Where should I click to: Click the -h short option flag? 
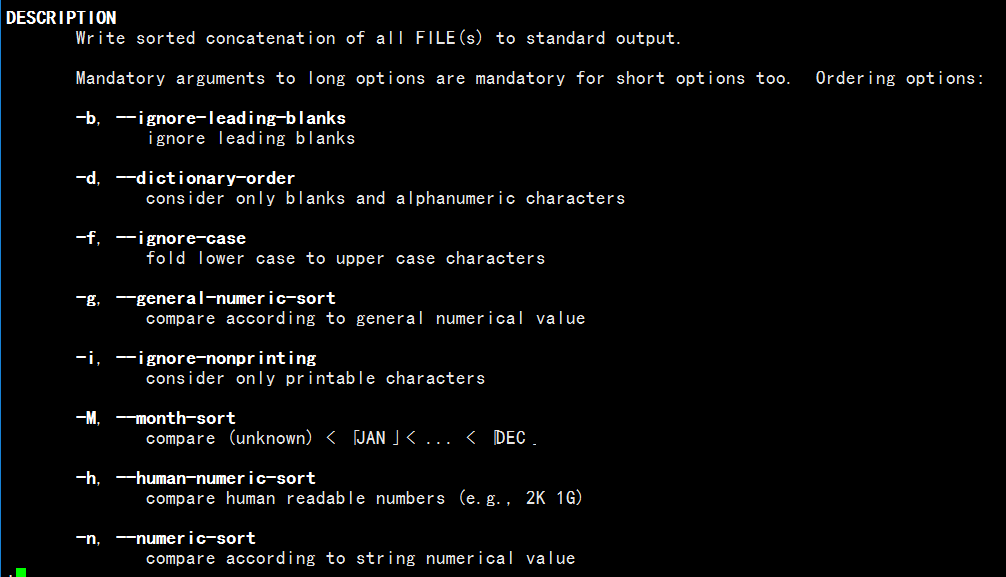coord(88,478)
